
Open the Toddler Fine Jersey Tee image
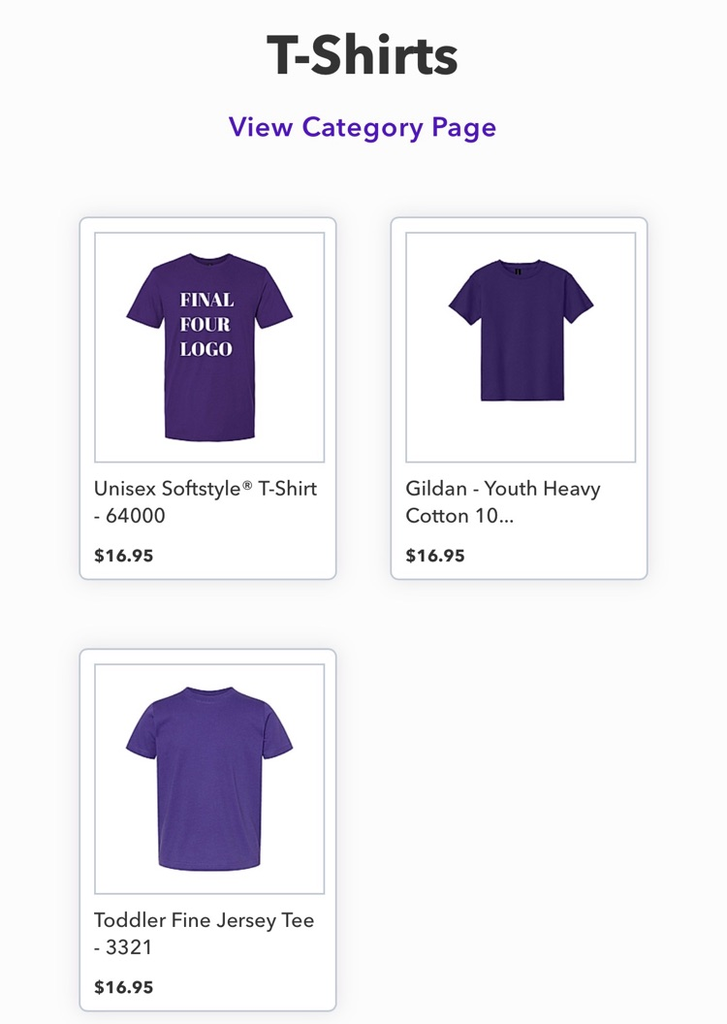209,778
